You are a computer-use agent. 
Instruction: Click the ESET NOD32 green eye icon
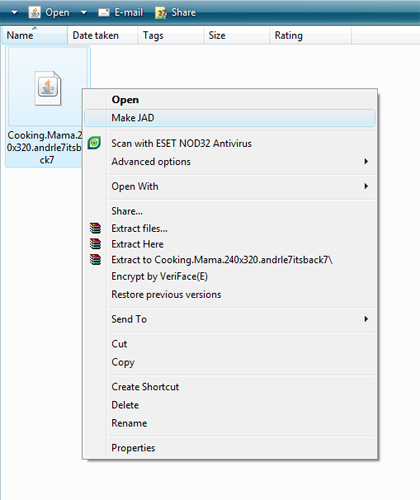94,143
